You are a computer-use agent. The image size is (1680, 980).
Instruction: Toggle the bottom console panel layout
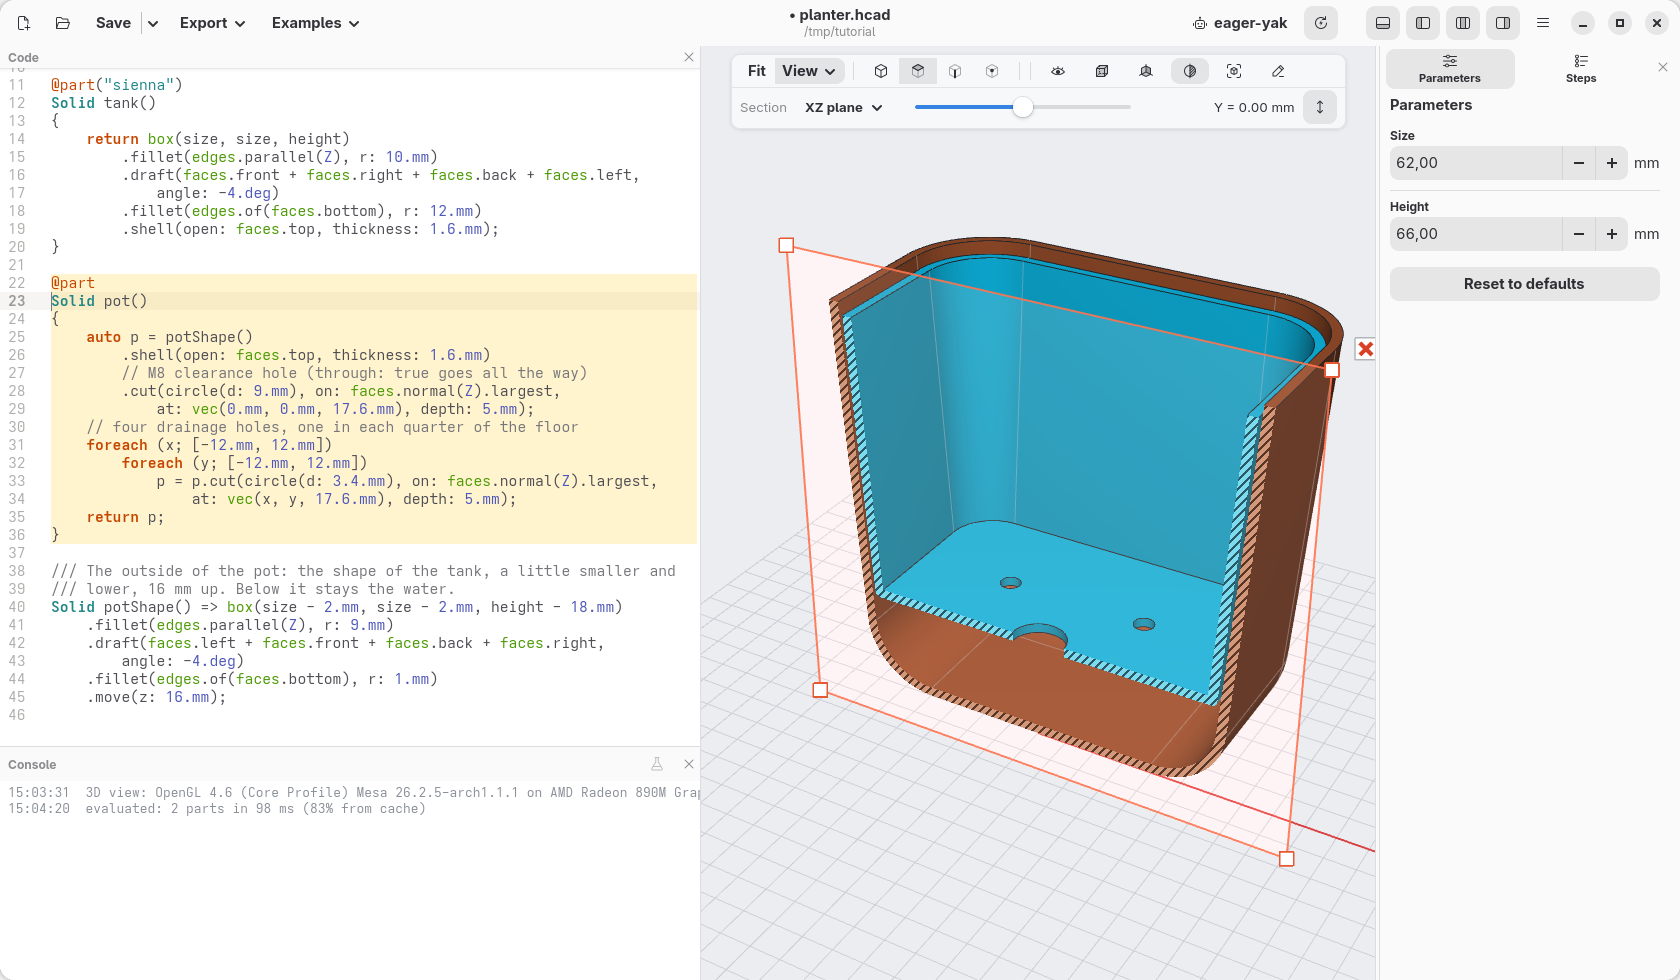coord(1383,23)
